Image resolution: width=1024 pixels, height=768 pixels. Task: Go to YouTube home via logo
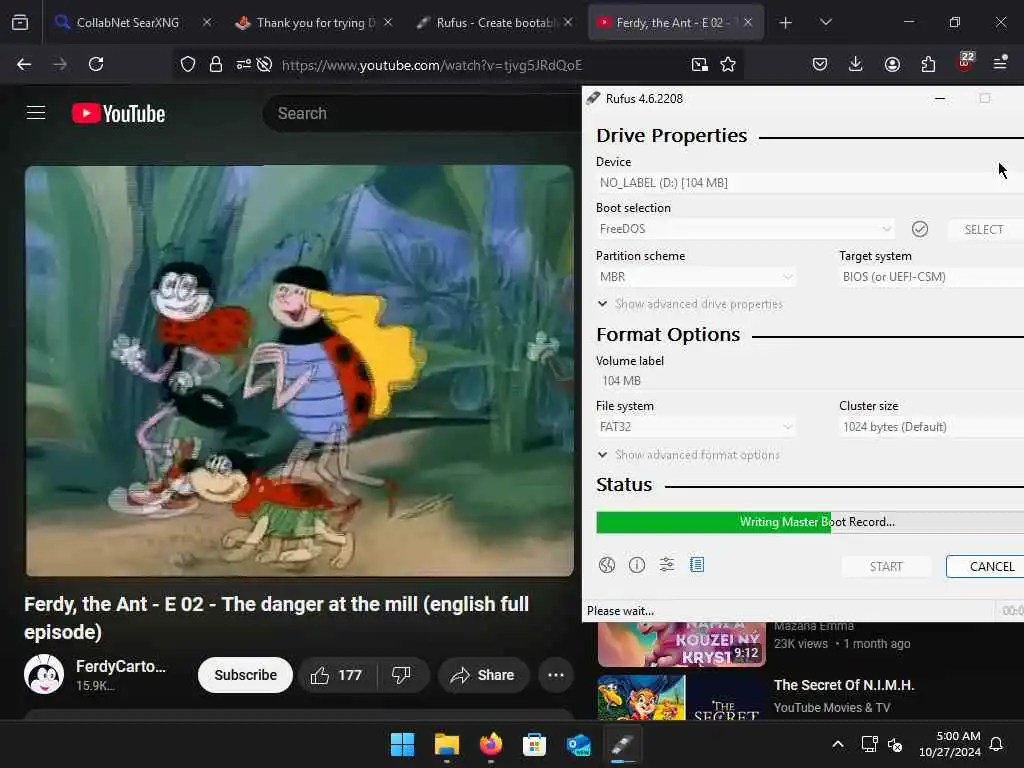(118, 114)
